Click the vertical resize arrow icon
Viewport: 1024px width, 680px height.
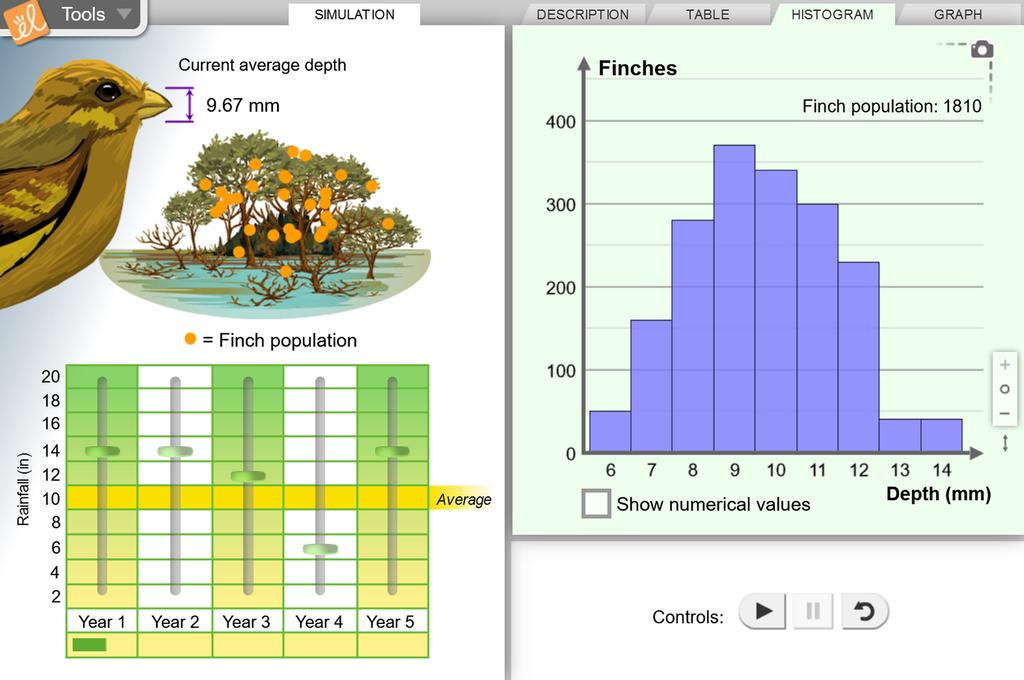(x=1005, y=443)
